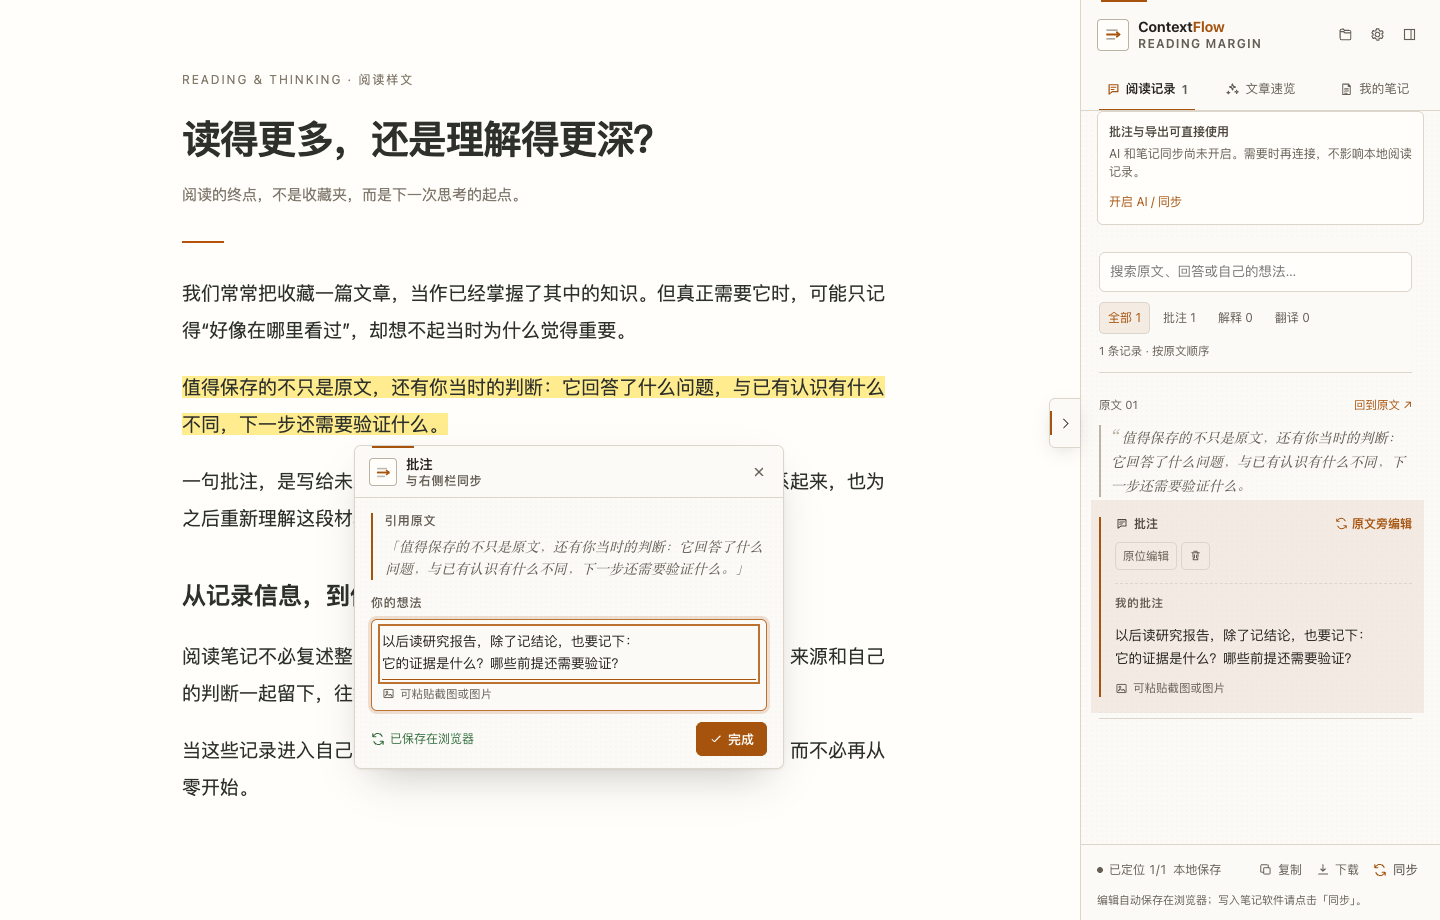Viewport: 1440px width, 920px height.
Task: Click the 原位编辑 button
Action: click(x=1146, y=556)
